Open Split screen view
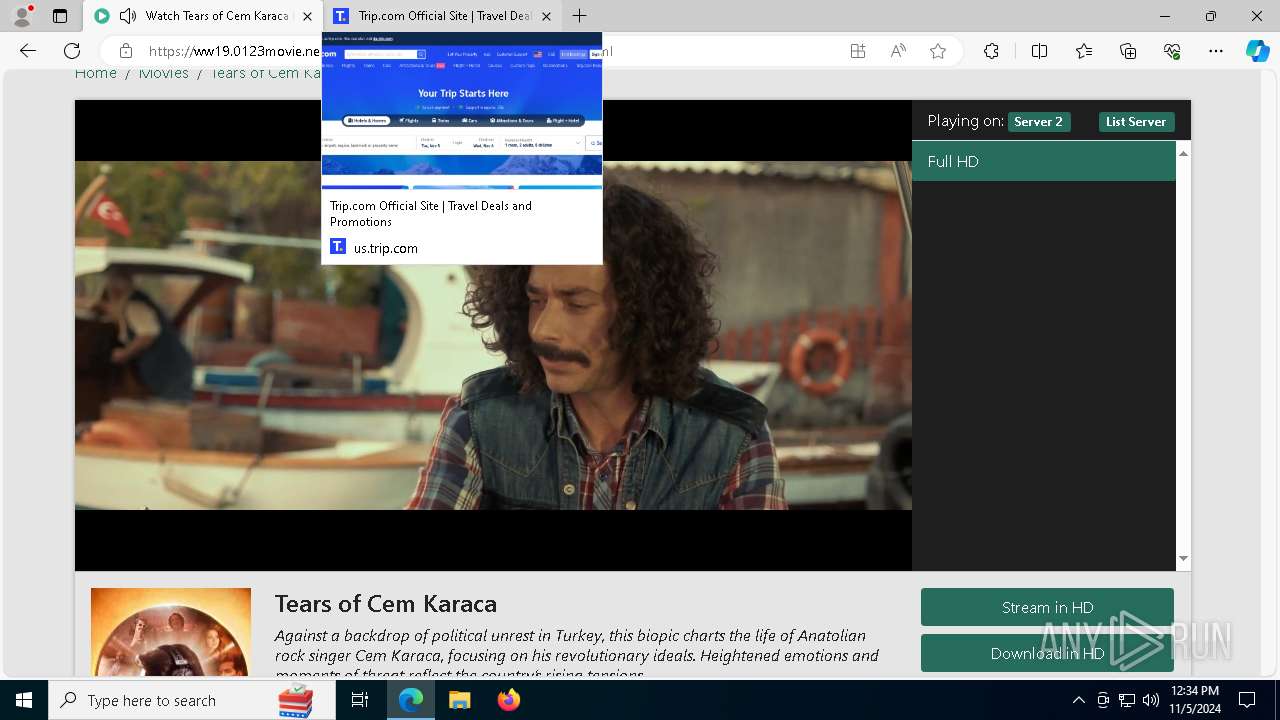This screenshot has height=720, width=1280. tap(1039, 51)
